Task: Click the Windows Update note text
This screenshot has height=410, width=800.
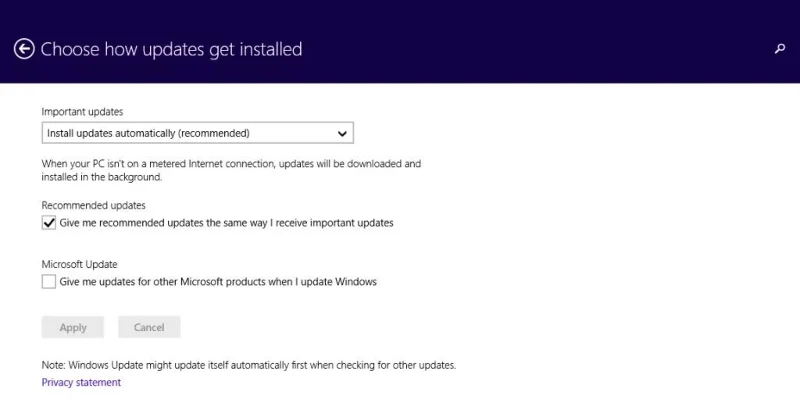Action: click(248, 365)
